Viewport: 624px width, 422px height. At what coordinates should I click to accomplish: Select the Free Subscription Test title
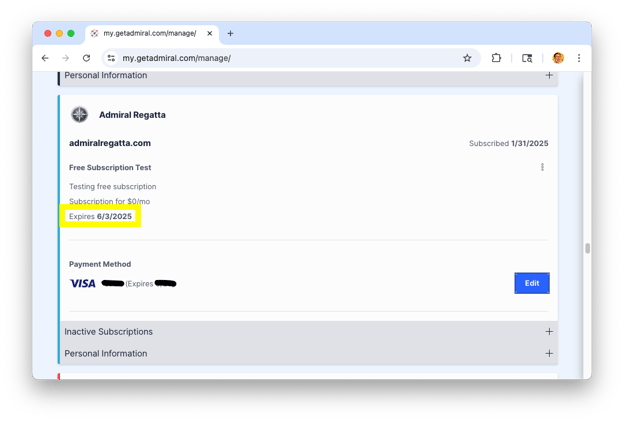tap(110, 168)
